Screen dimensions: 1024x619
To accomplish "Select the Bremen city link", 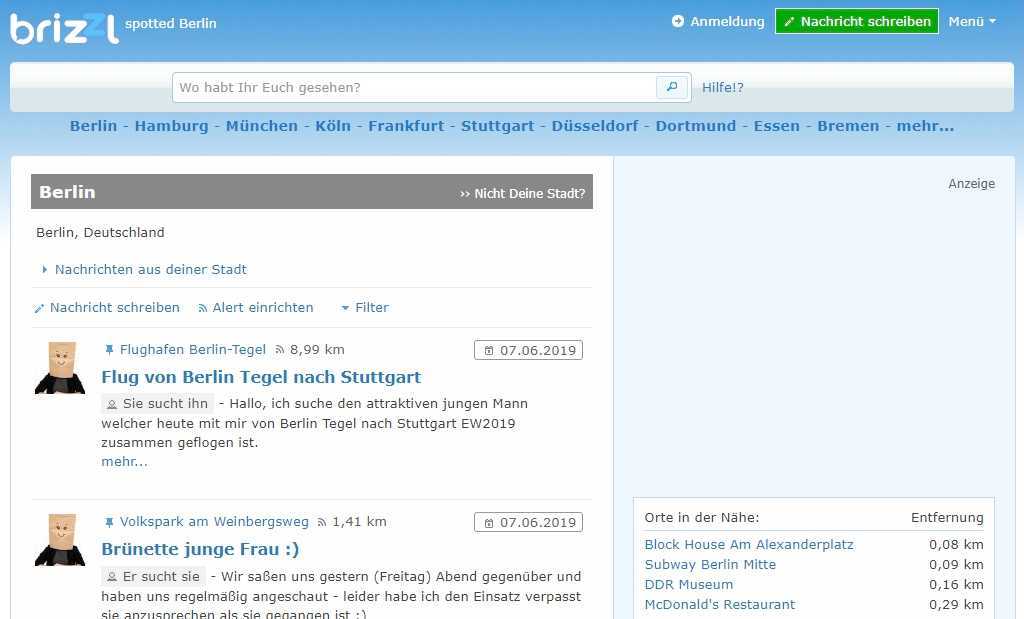I will [x=848, y=126].
